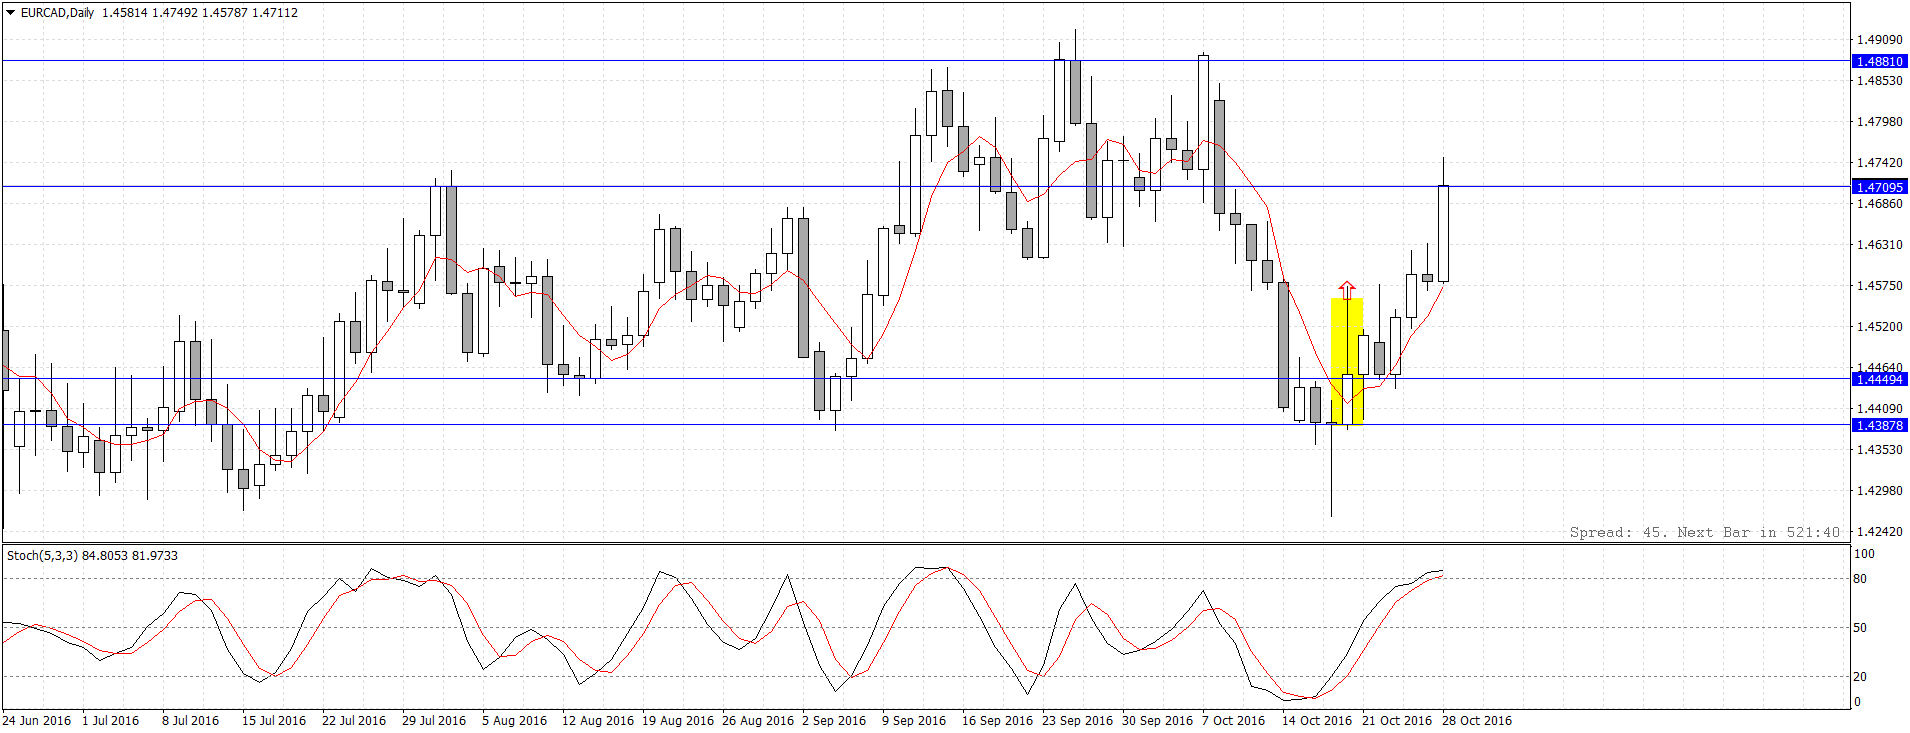Click the 1 Jul 2016 date label
The height and width of the screenshot is (733, 1910).
tap(111, 721)
